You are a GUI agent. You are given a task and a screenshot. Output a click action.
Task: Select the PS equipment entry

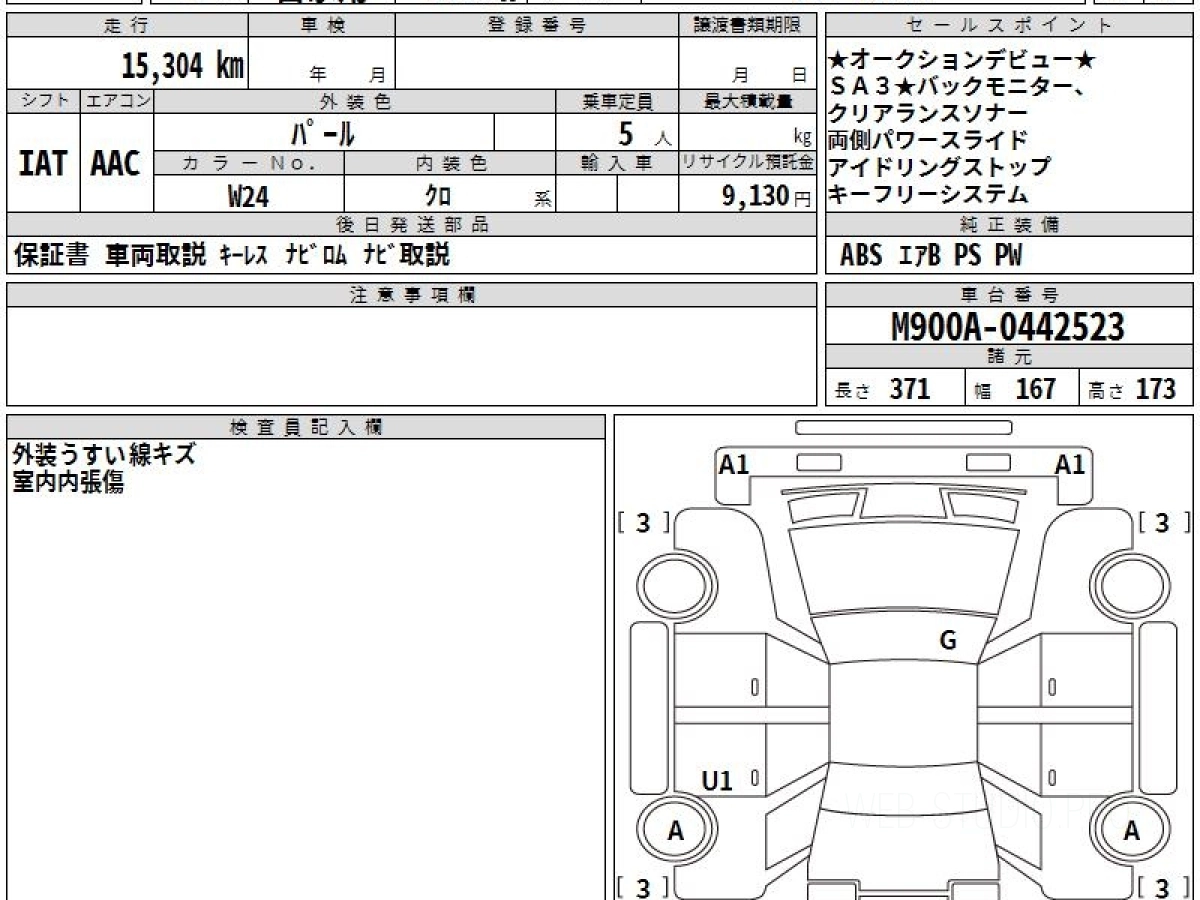967,256
